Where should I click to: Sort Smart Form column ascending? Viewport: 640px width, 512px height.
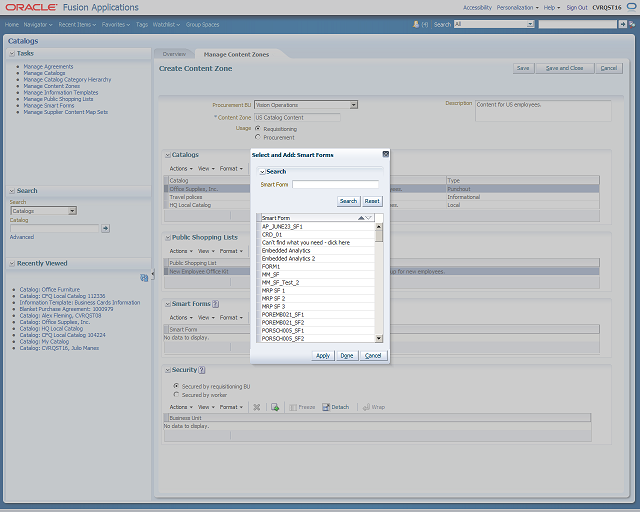click(x=361, y=218)
